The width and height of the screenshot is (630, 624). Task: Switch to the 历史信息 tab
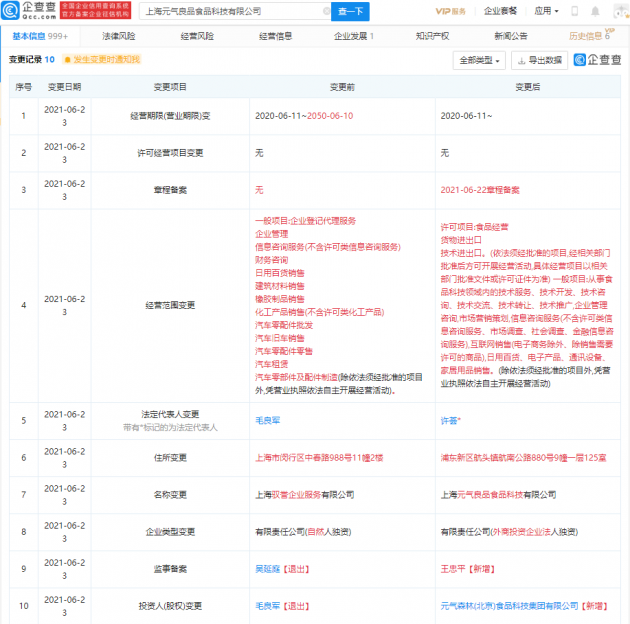click(589, 36)
